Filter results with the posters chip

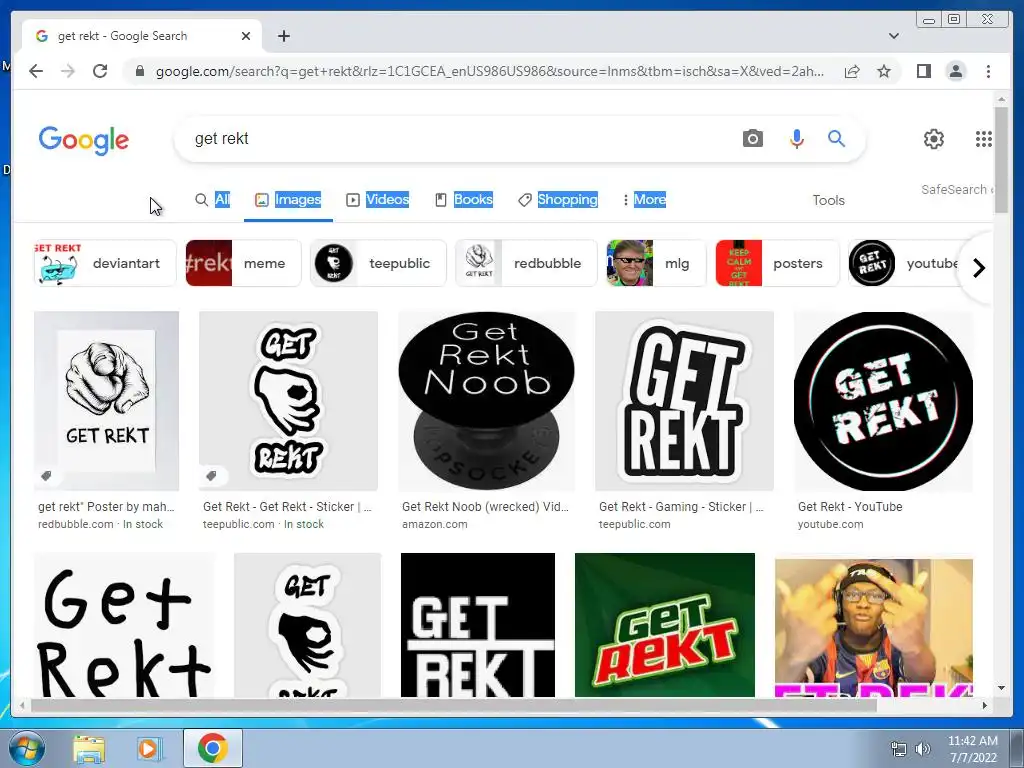coord(777,263)
